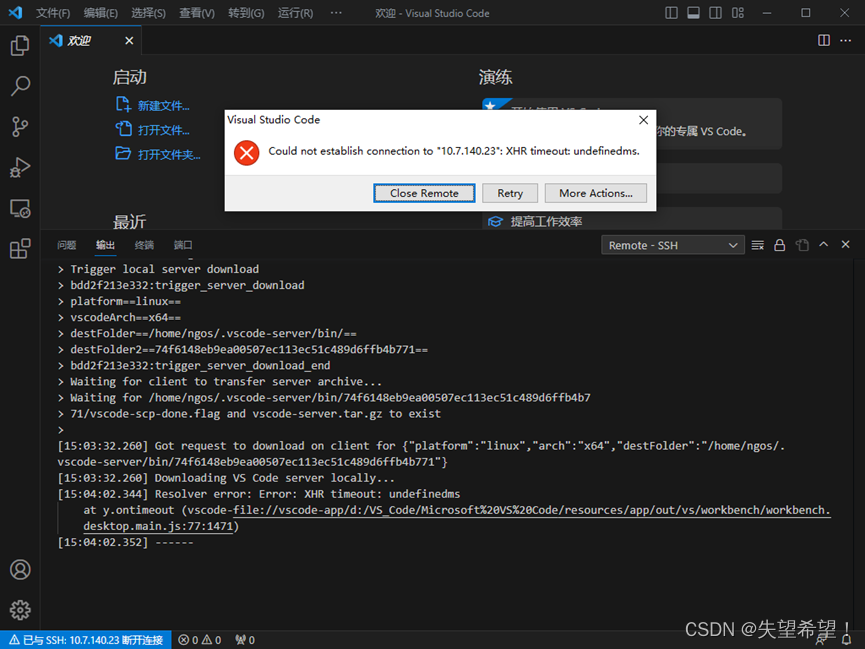This screenshot has width=865, height=649.
Task: Open the Accounts menu icon
Action: tap(20, 570)
